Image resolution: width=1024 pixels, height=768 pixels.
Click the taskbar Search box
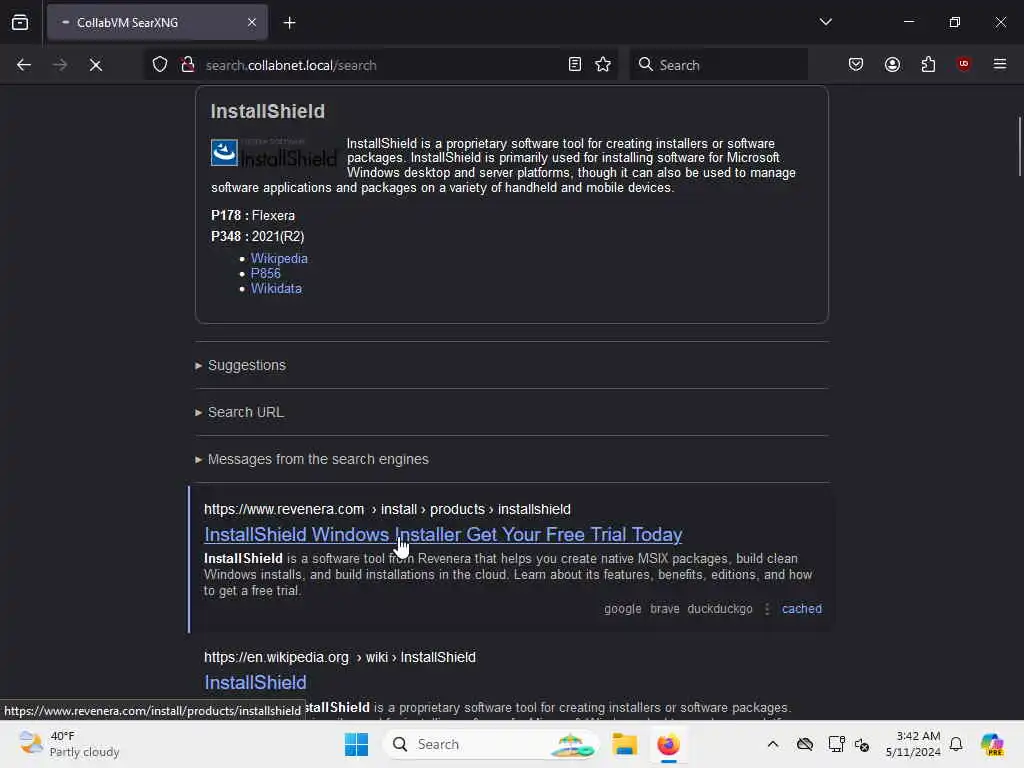pyautogui.click(x=492, y=744)
